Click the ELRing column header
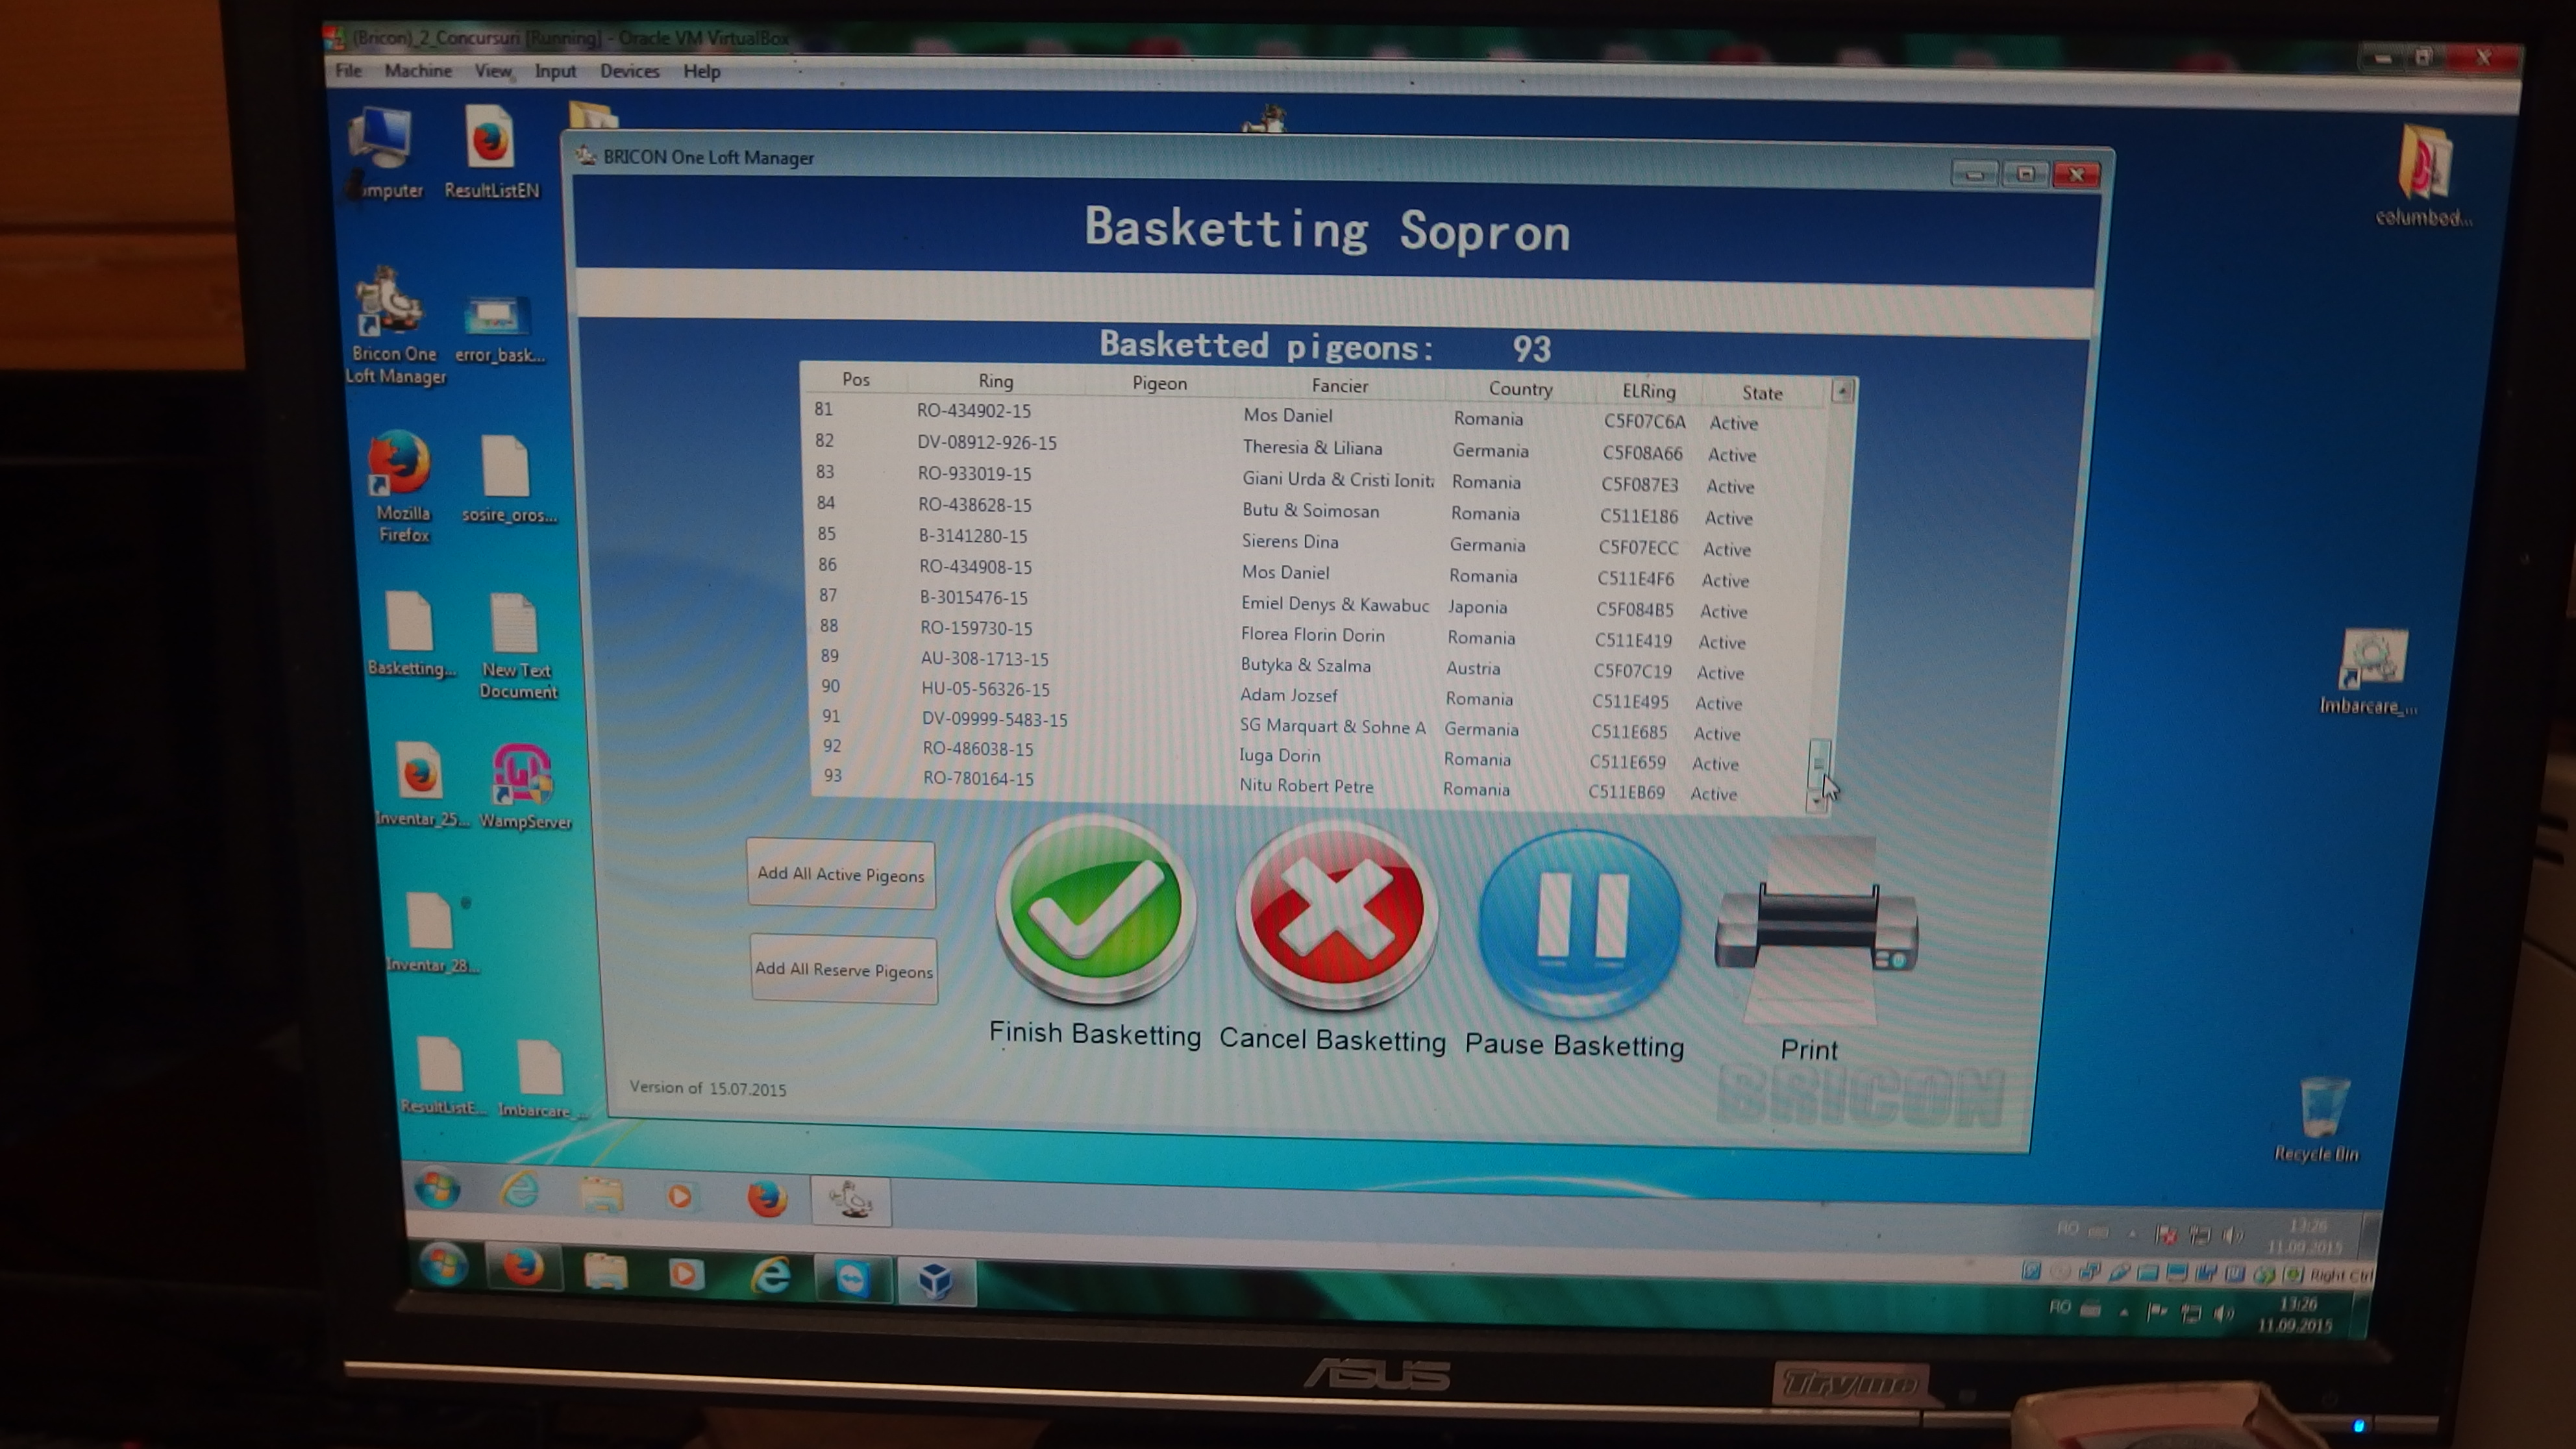This screenshot has height=1449, width=2576. [1648, 391]
